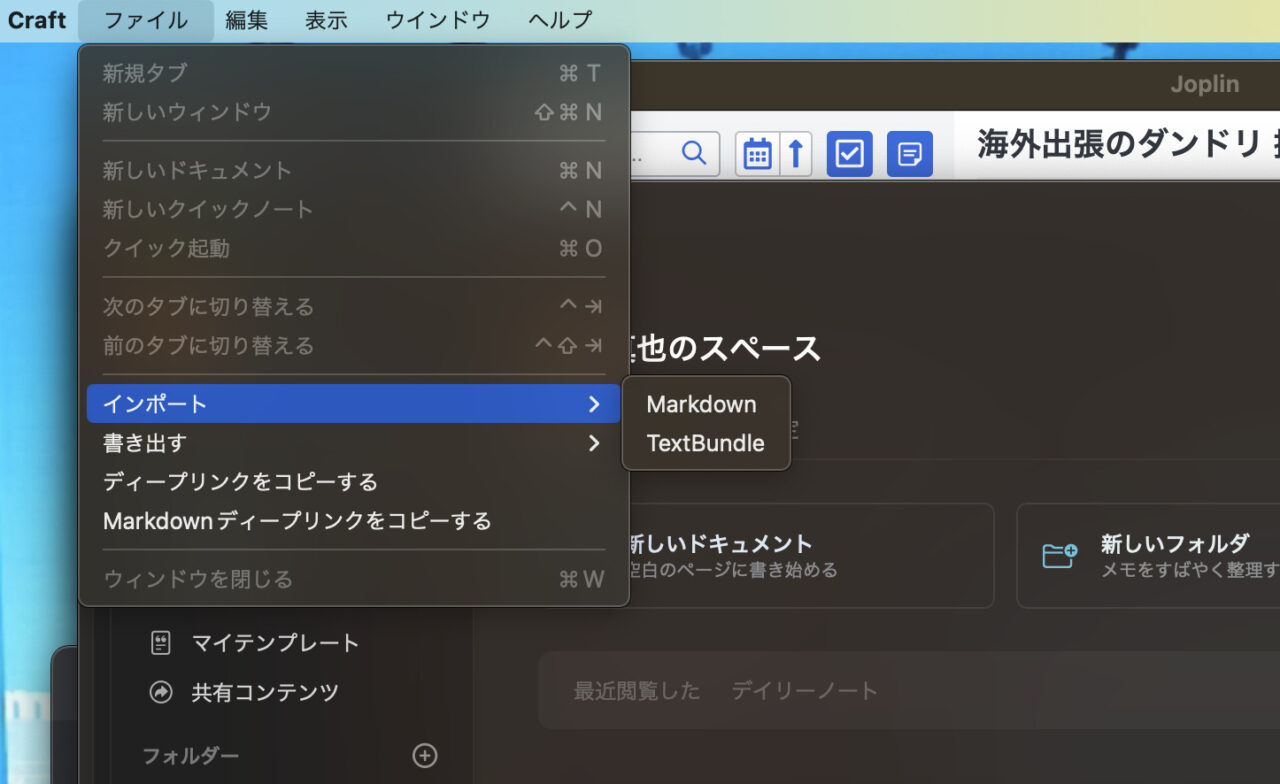
Task: Click the マイテンプレート template icon
Action: click(161, 643)
